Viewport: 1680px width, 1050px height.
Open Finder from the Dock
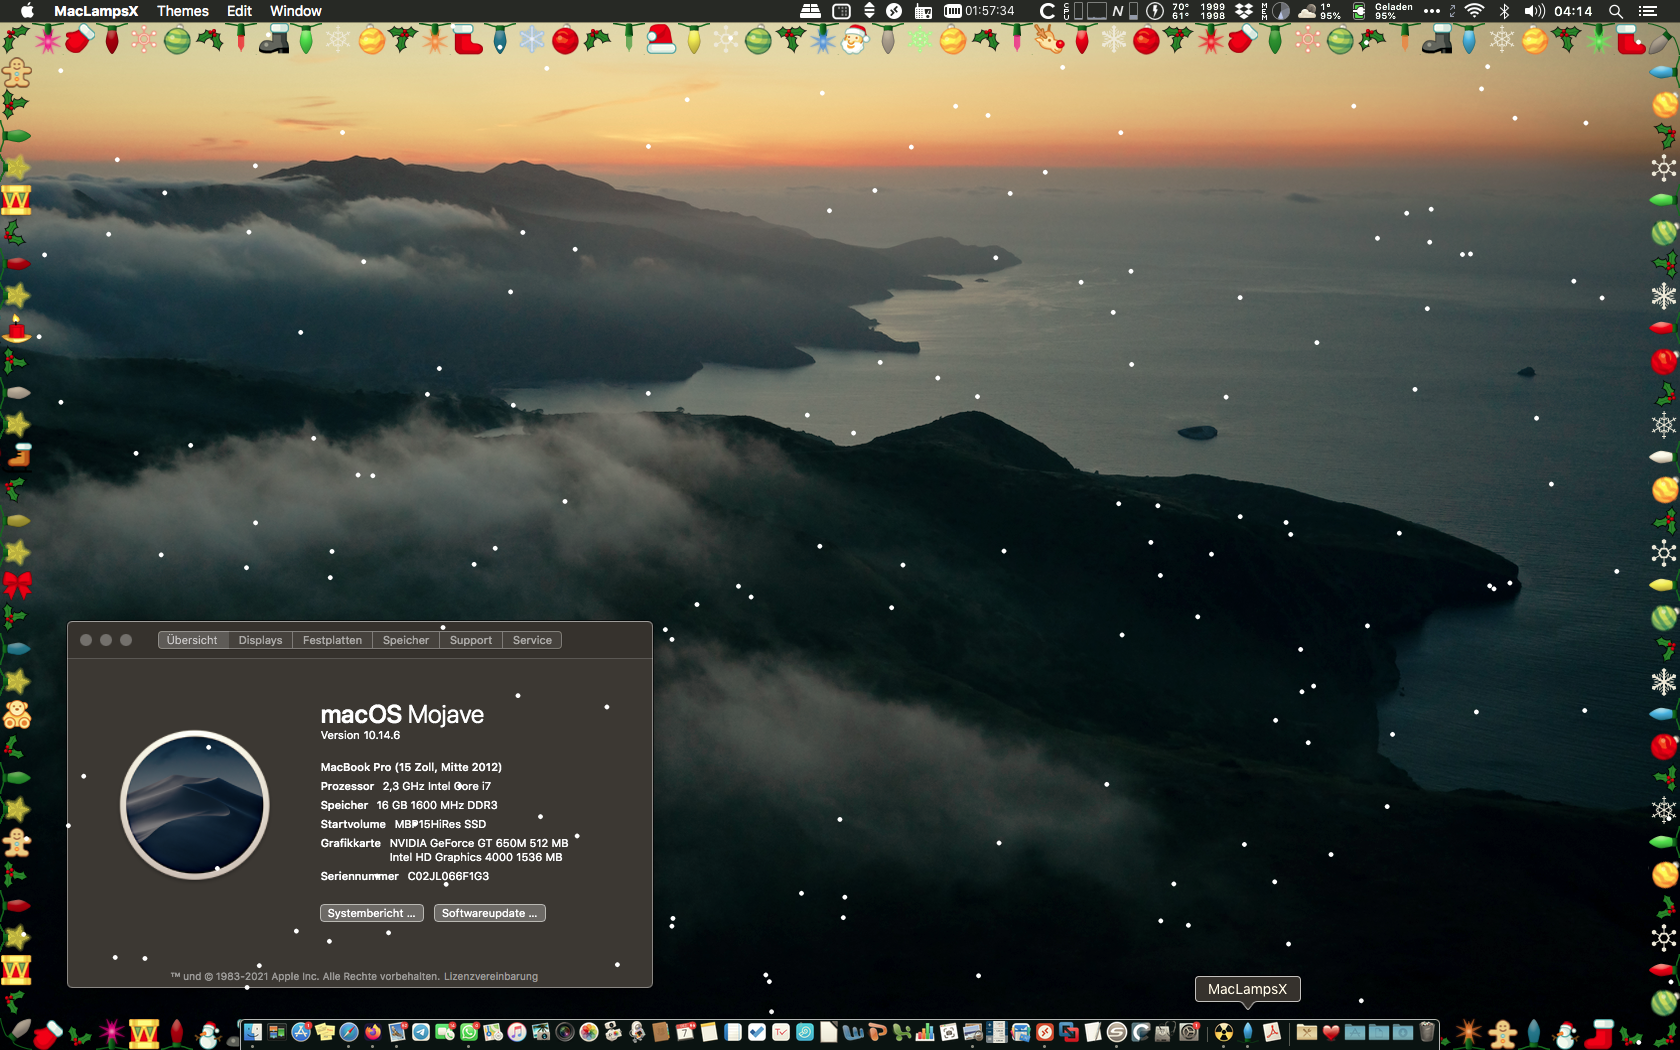(253, 1032)
